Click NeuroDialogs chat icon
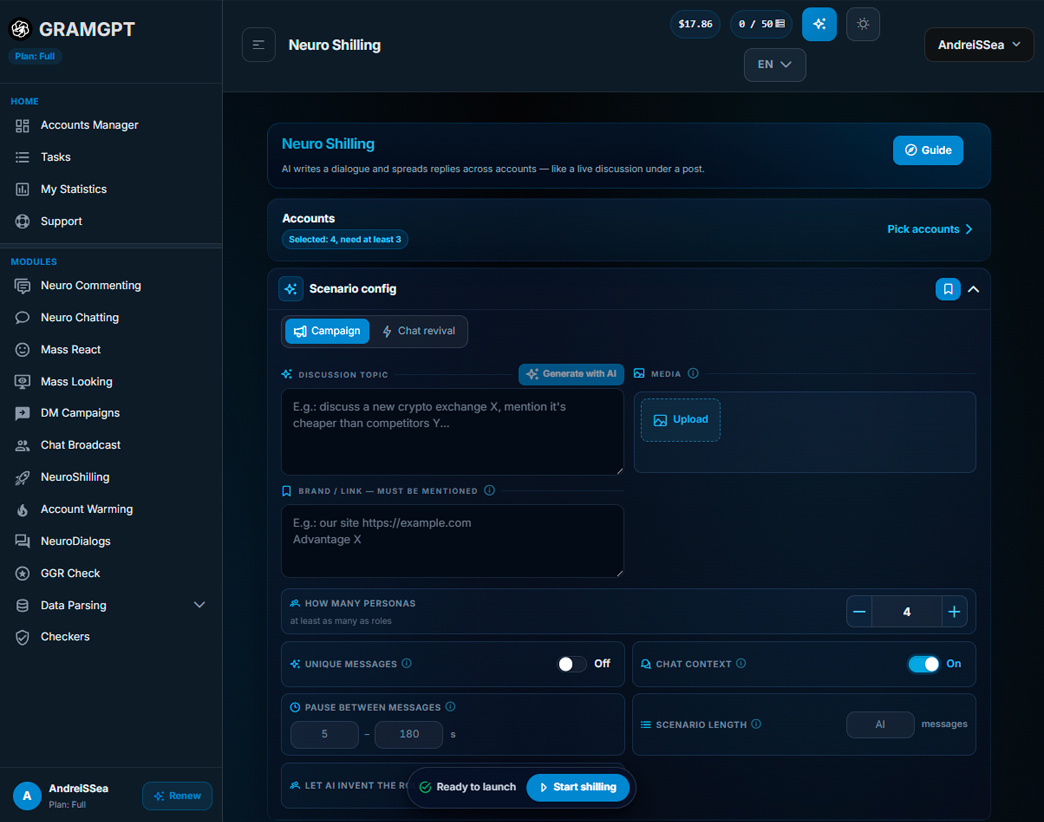The image size is (1044, 822). pyautogui.click(x=23, y=542)
